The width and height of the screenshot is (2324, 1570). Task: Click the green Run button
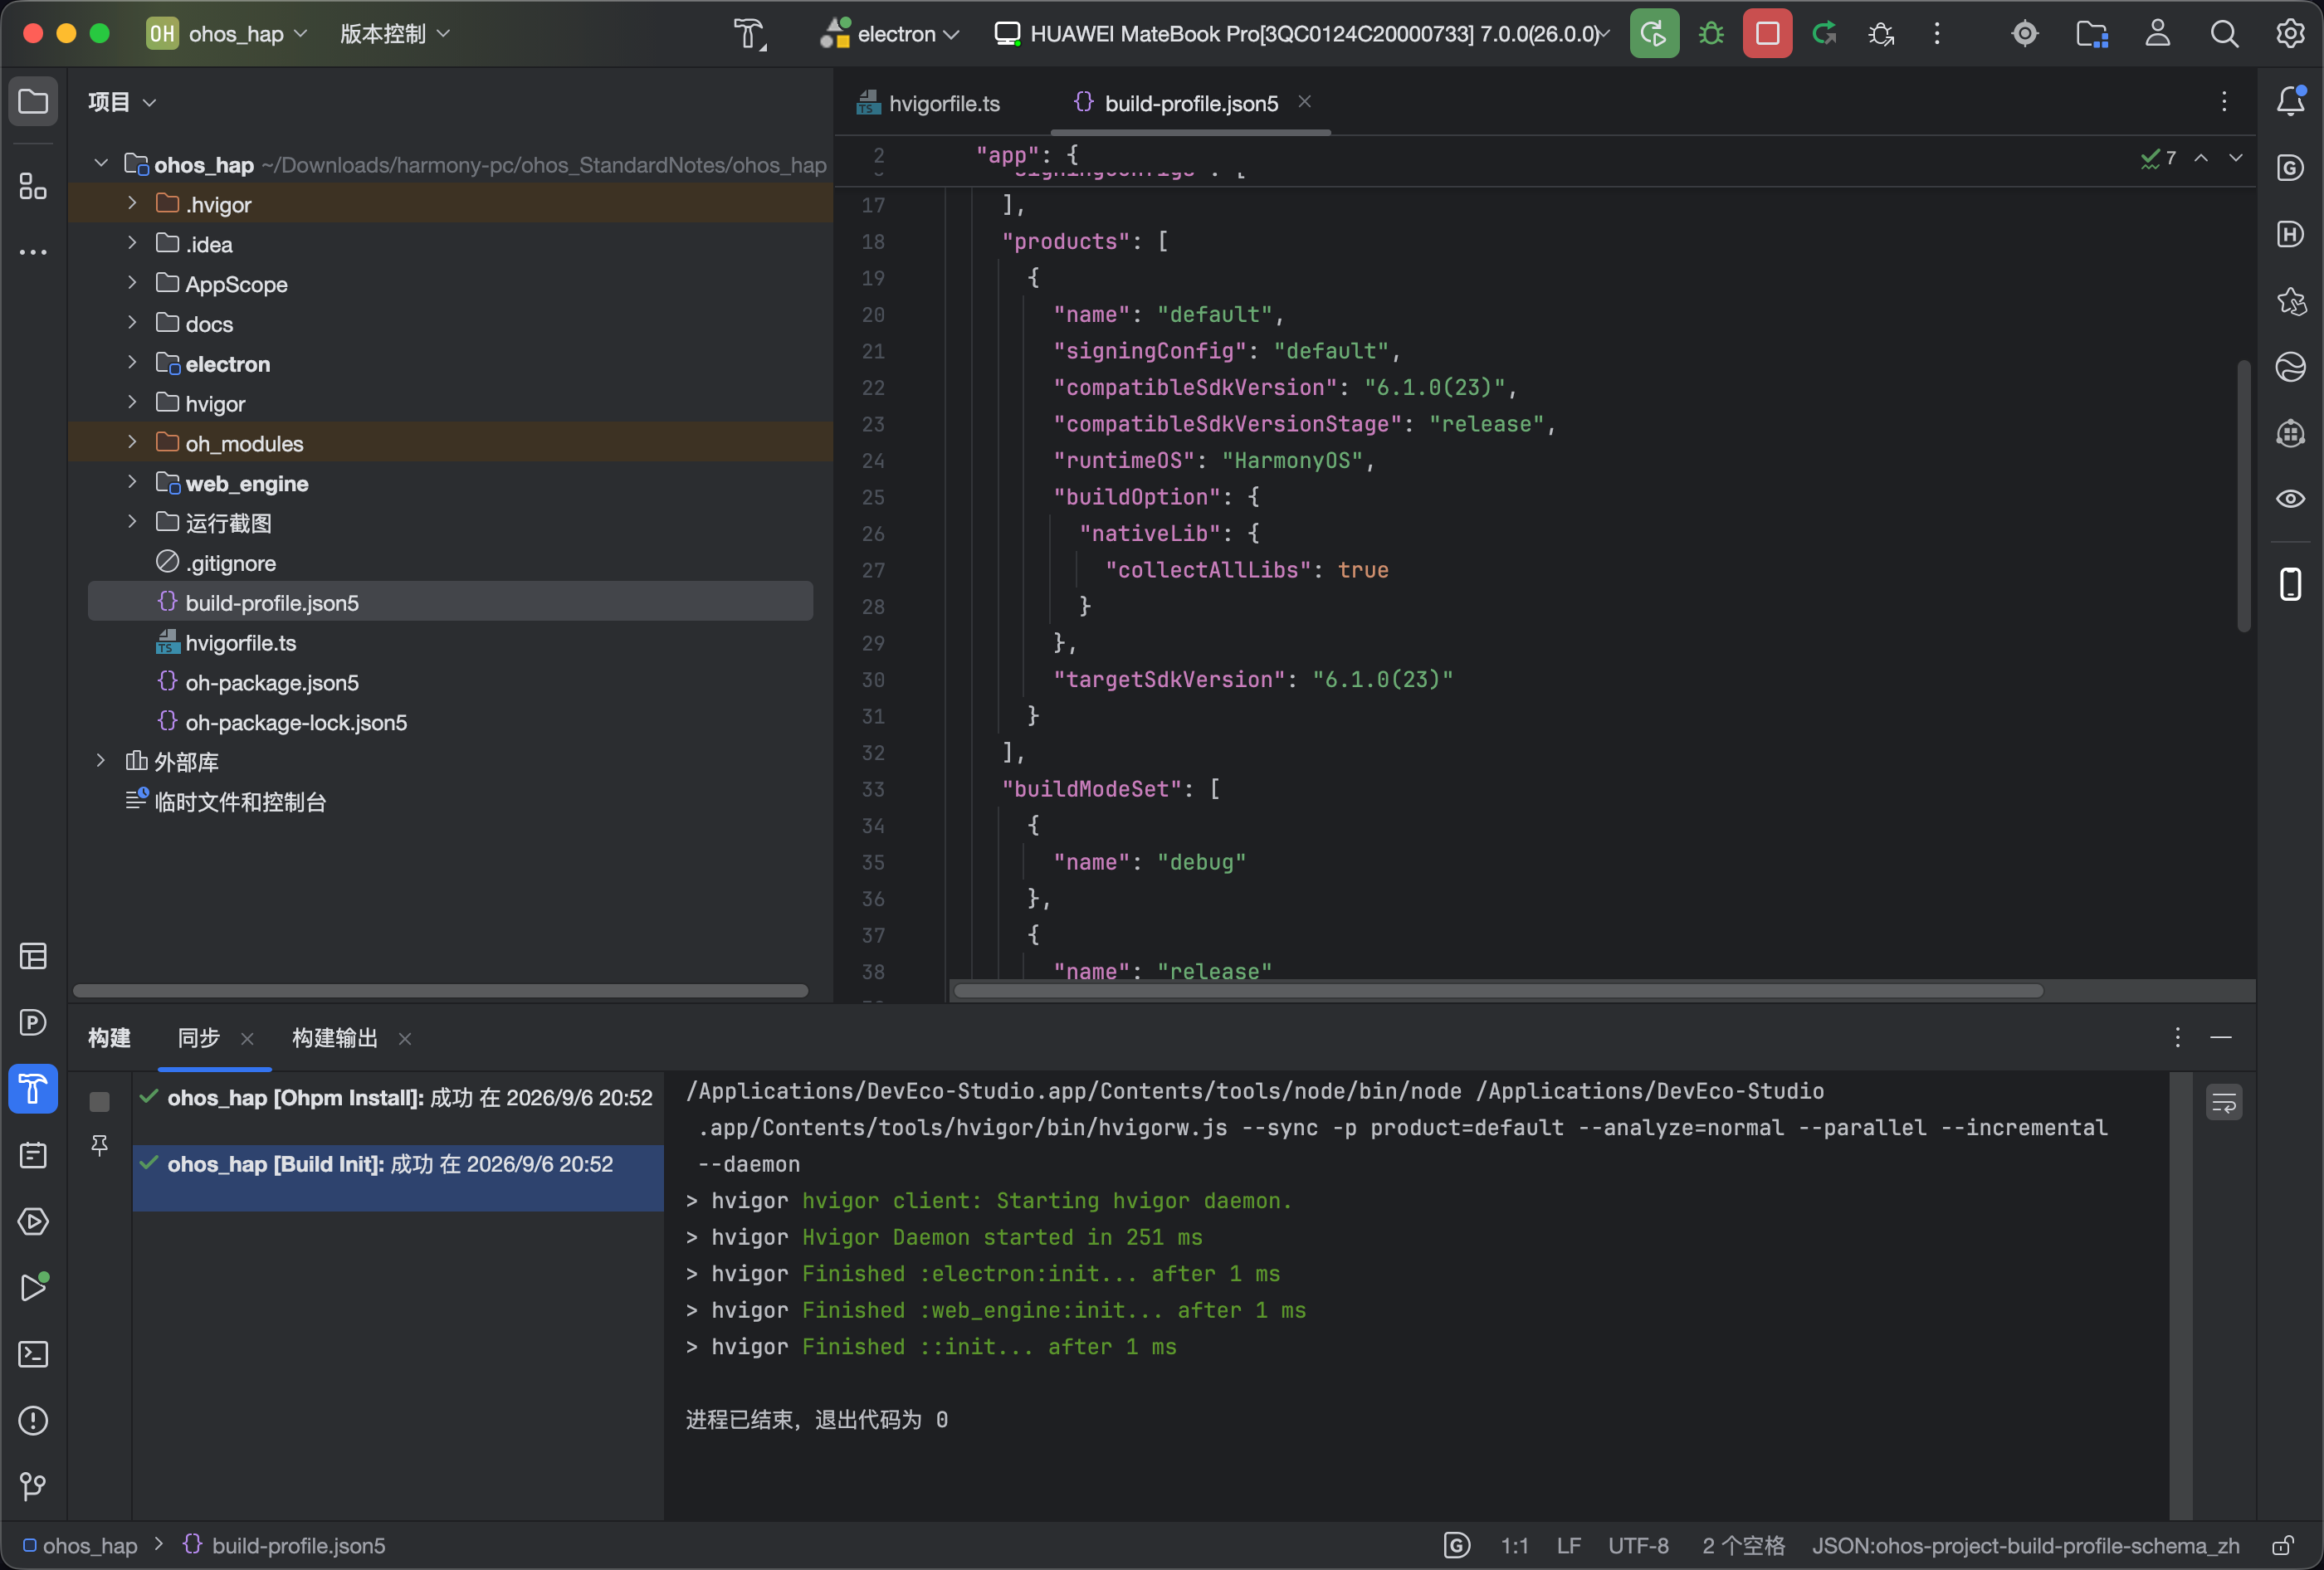coord(1654,34)
